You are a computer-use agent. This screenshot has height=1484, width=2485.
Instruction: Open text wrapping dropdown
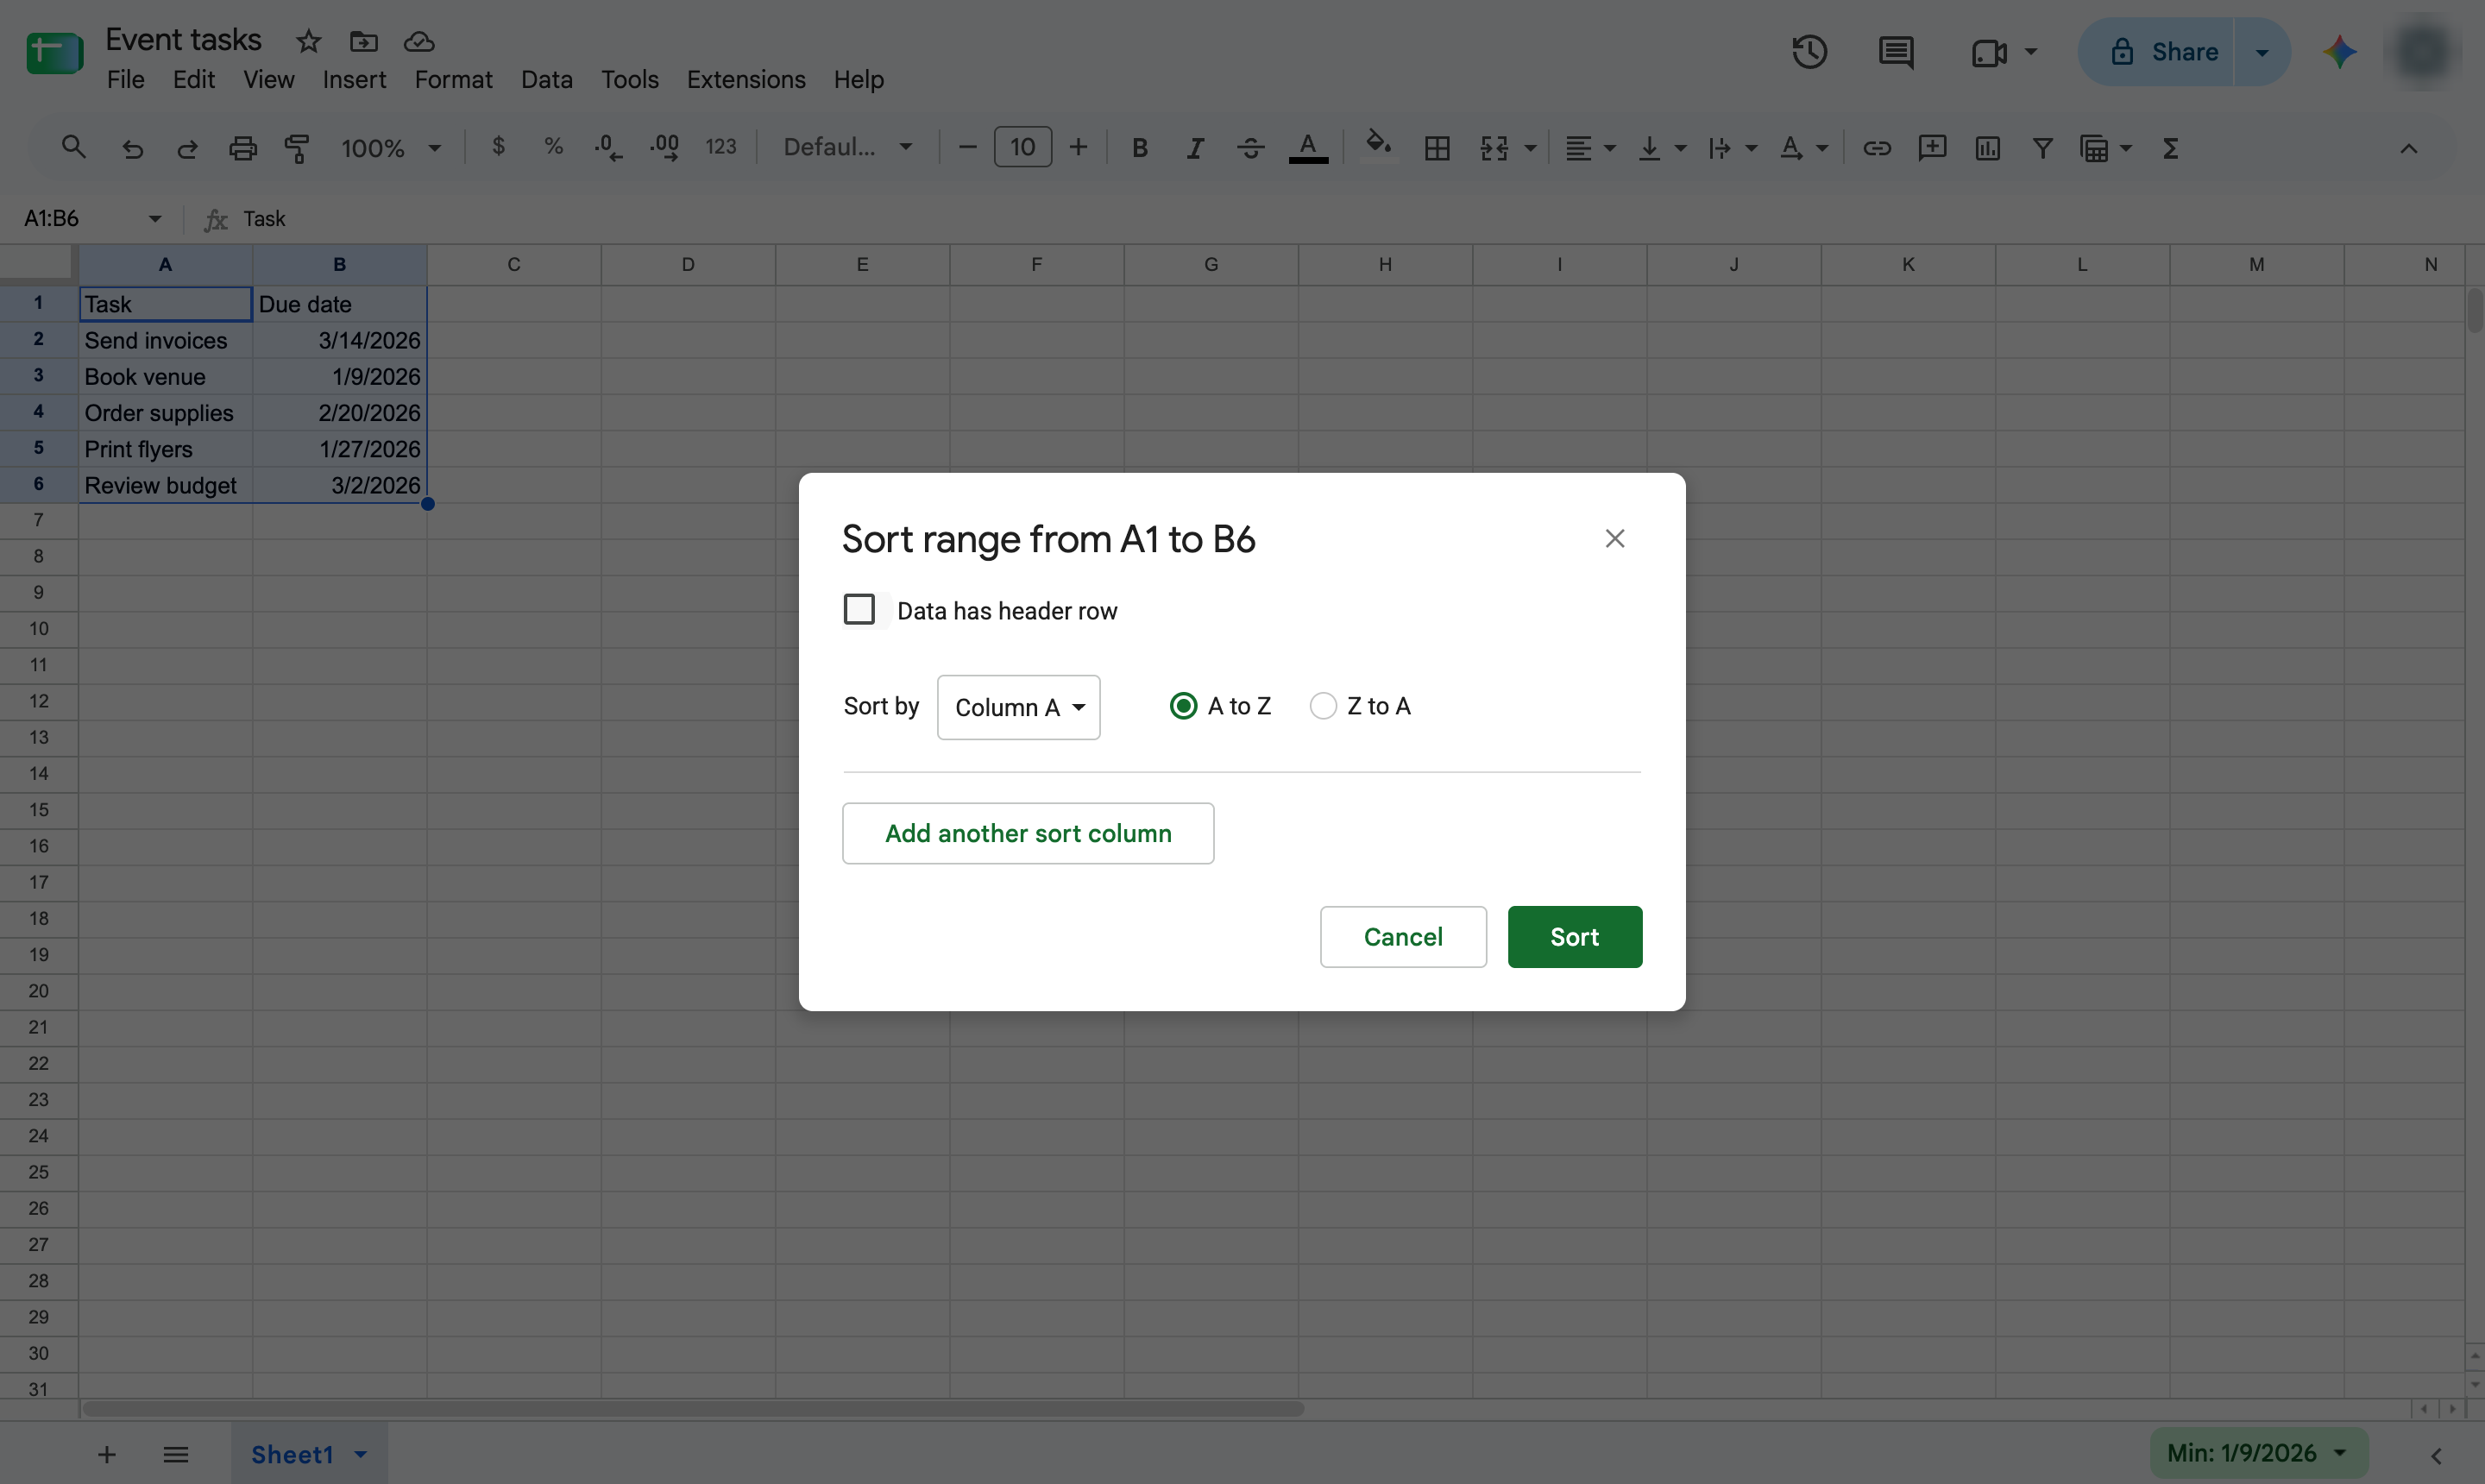1732,148
